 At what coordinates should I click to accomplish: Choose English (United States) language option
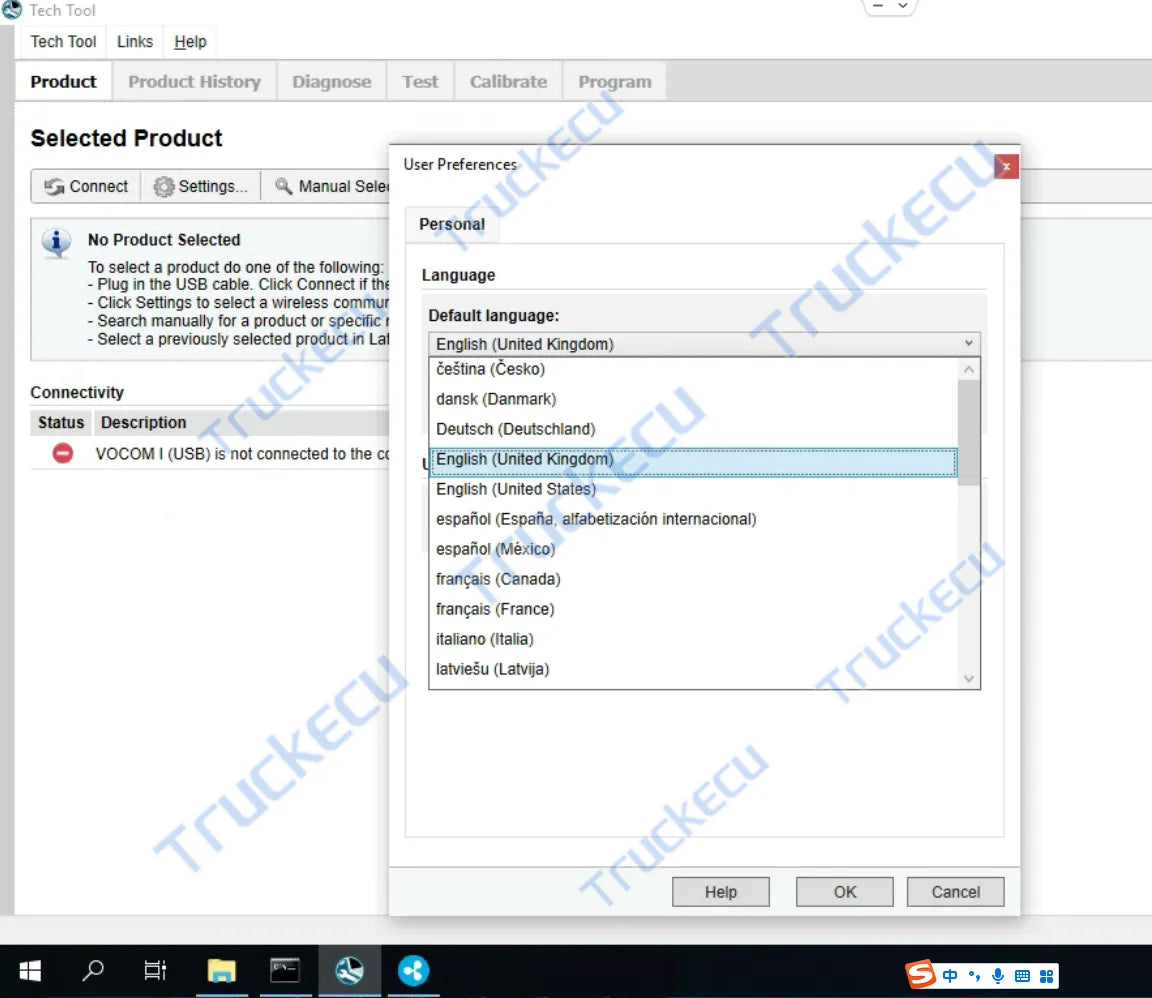coord(515,489)
